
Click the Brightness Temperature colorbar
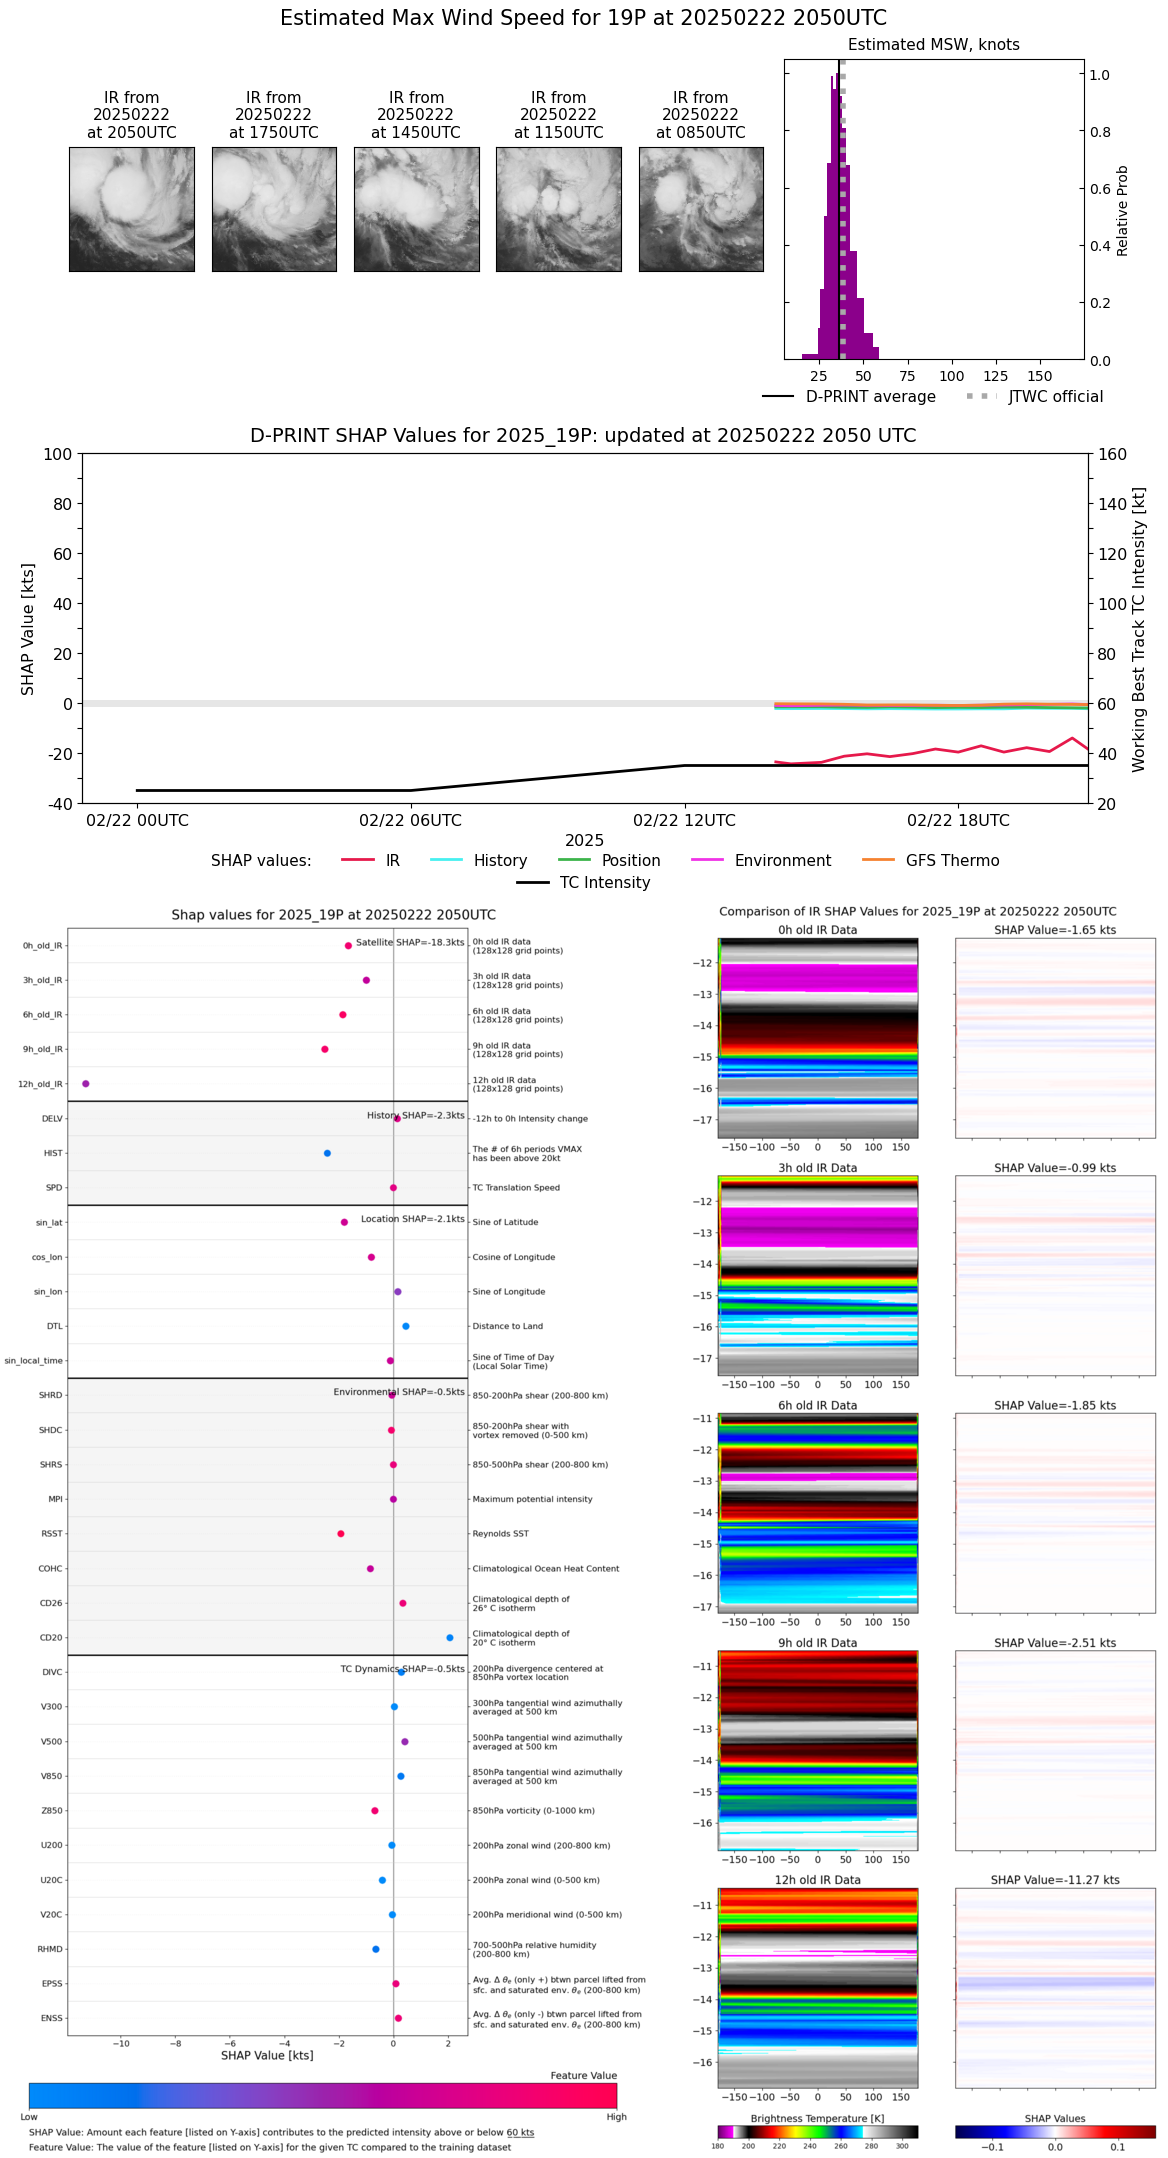817,2131
